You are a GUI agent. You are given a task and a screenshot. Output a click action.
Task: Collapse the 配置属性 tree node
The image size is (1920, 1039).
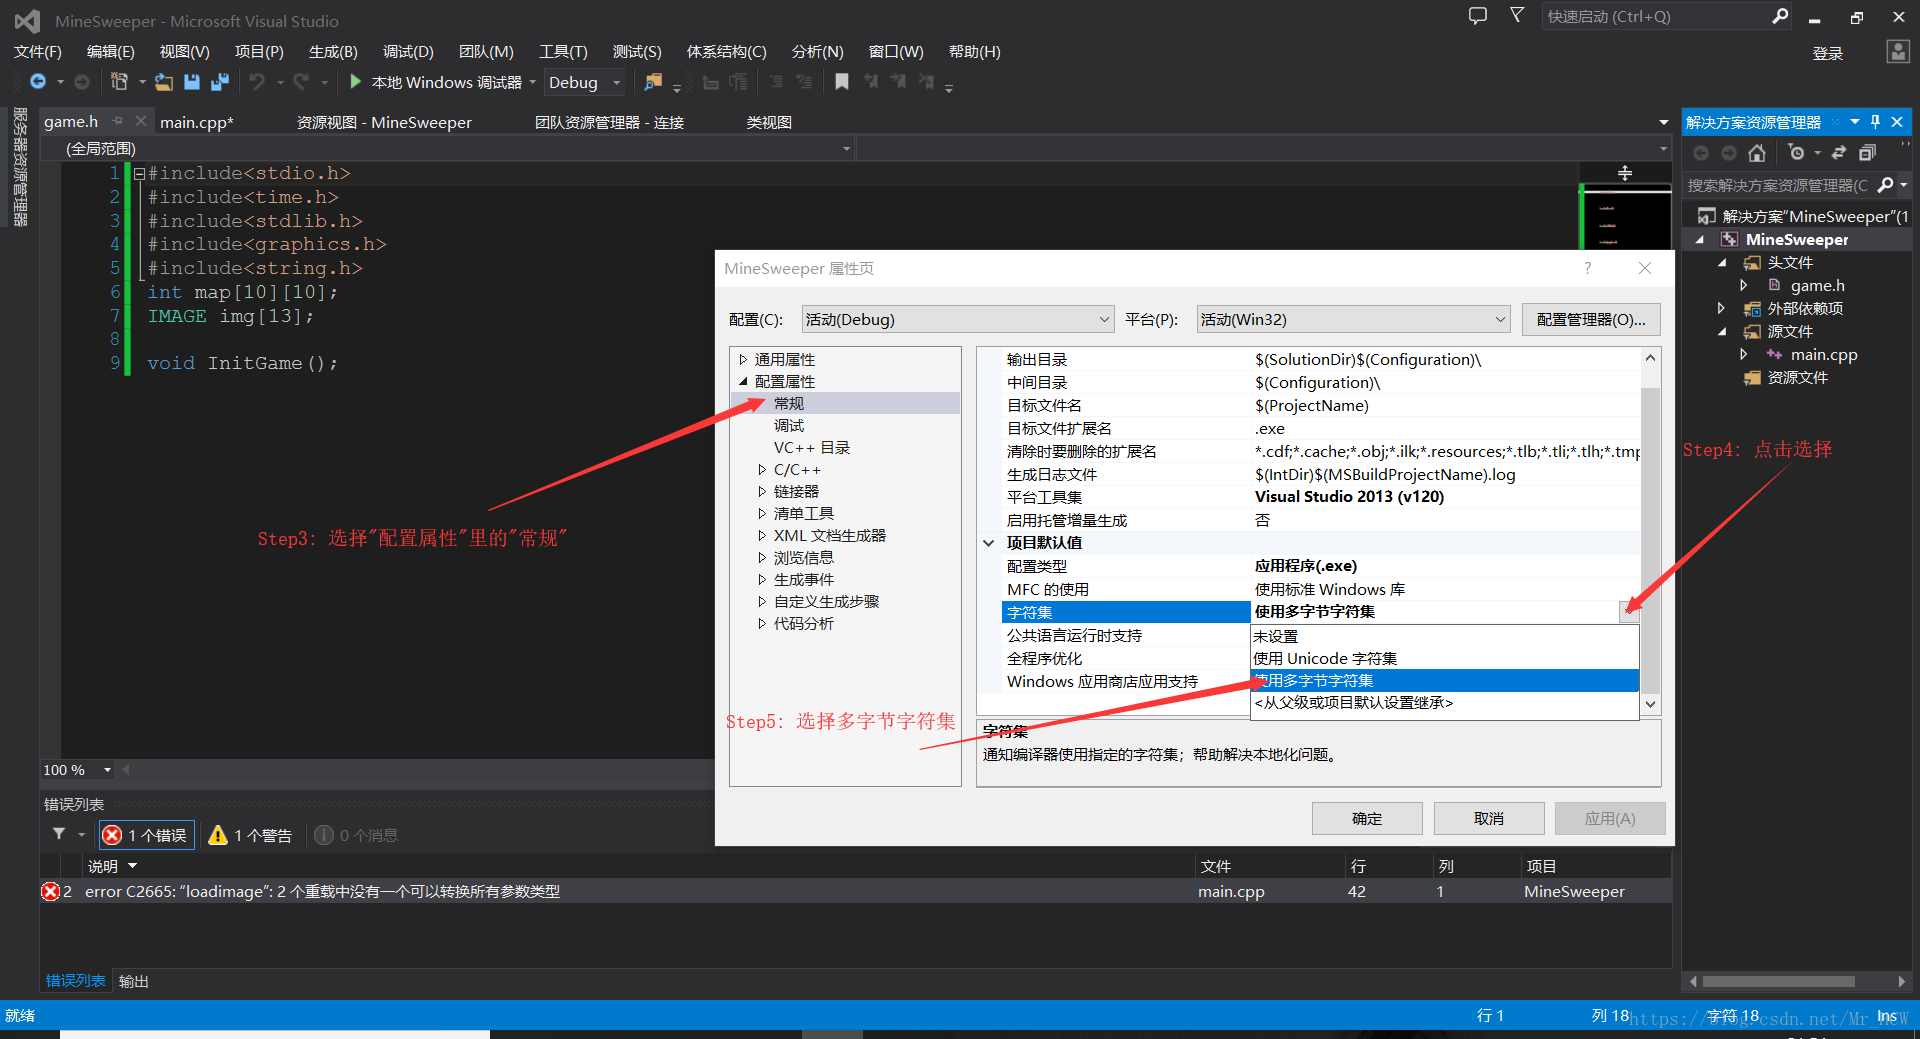pos(743,381)
